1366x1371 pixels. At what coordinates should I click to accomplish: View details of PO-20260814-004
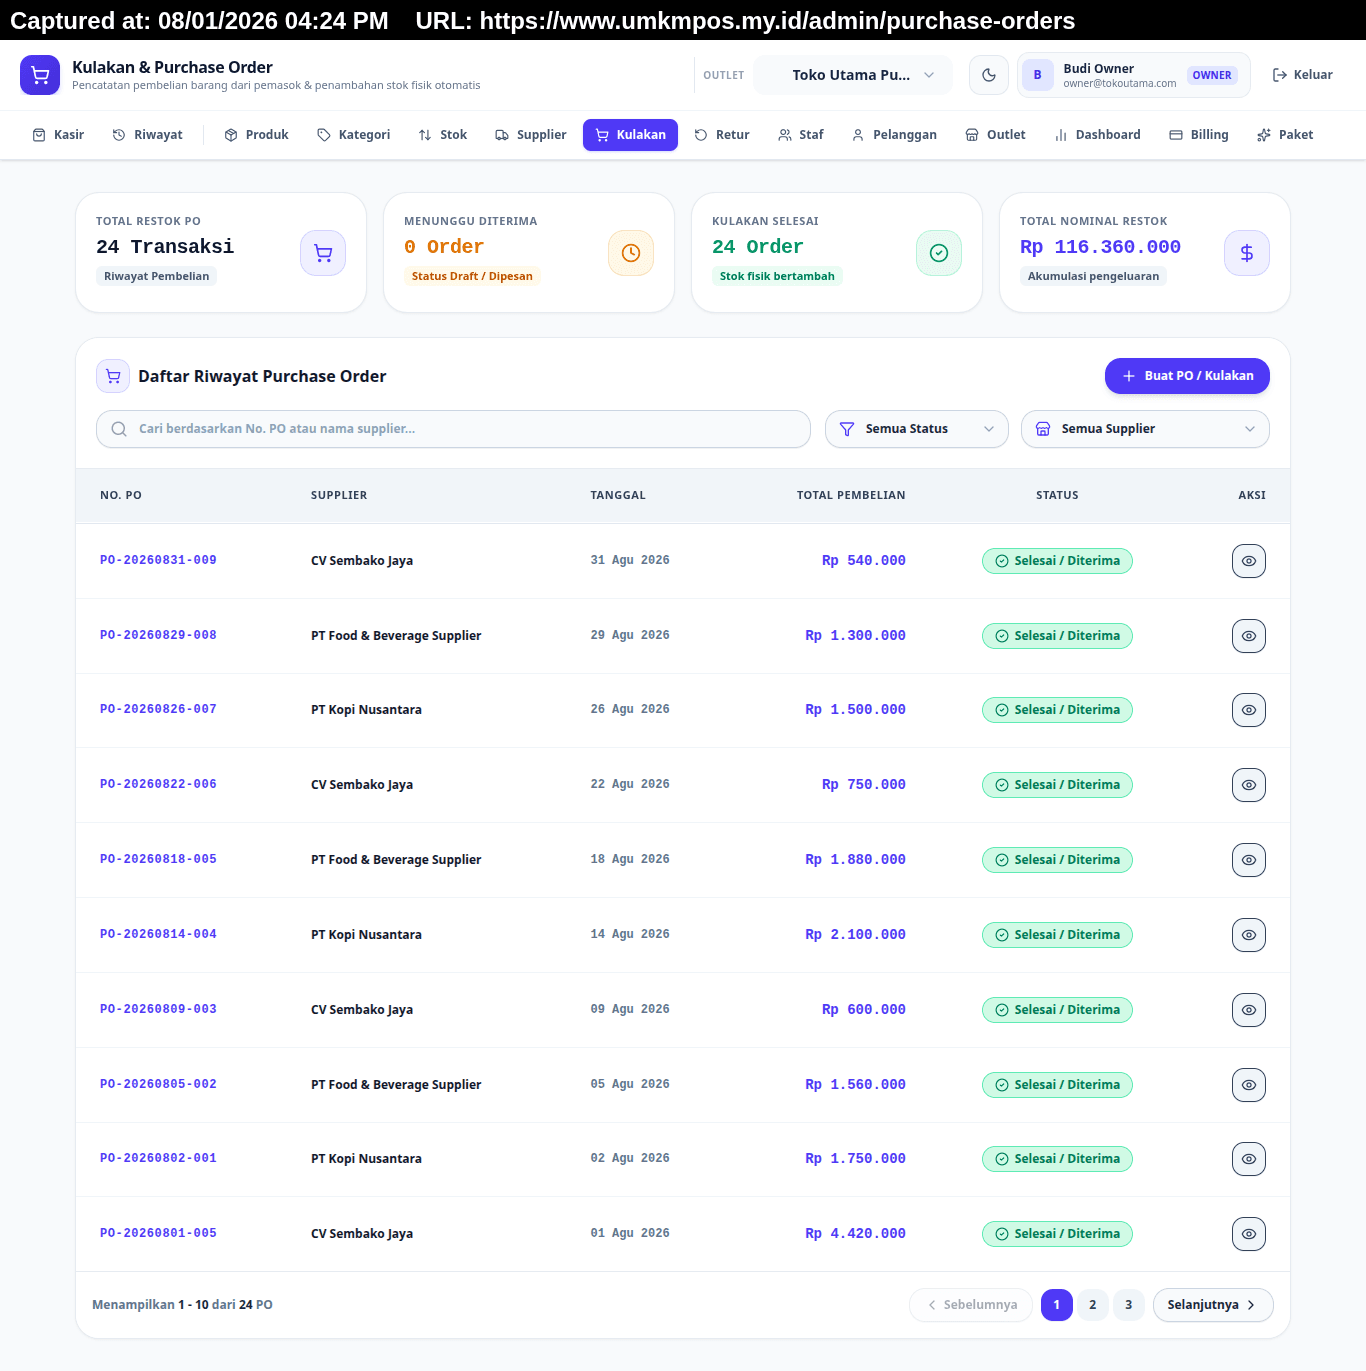click(1249, 935)
